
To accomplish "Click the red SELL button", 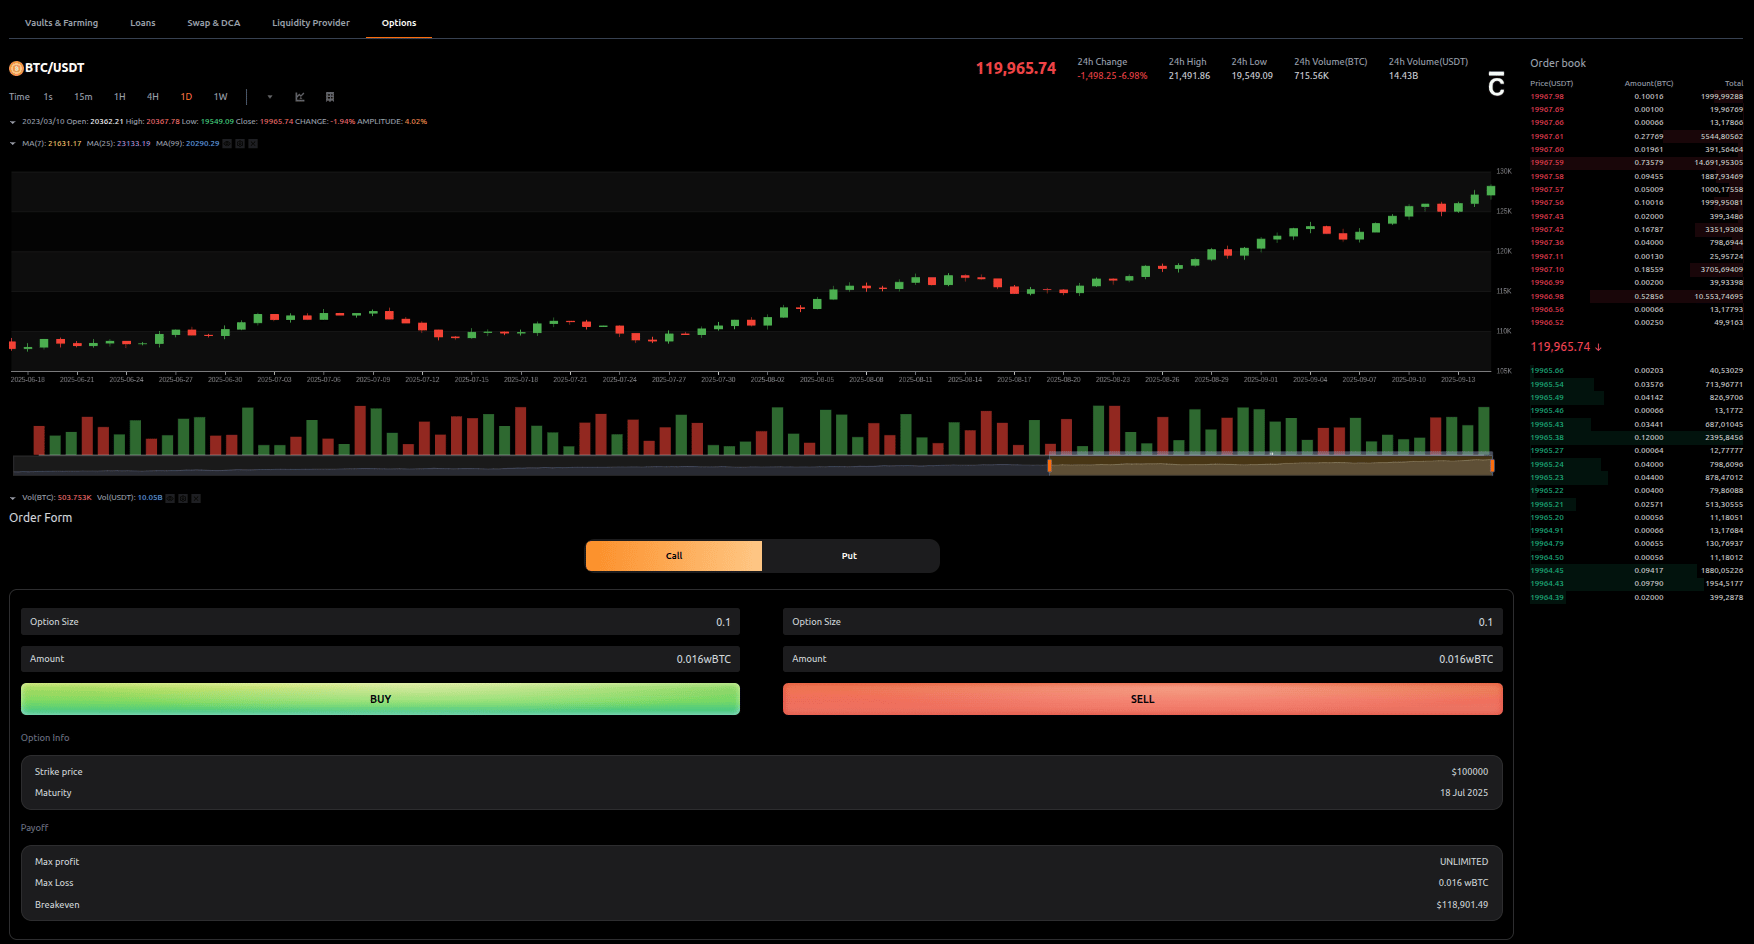I will pos(1143,699).
